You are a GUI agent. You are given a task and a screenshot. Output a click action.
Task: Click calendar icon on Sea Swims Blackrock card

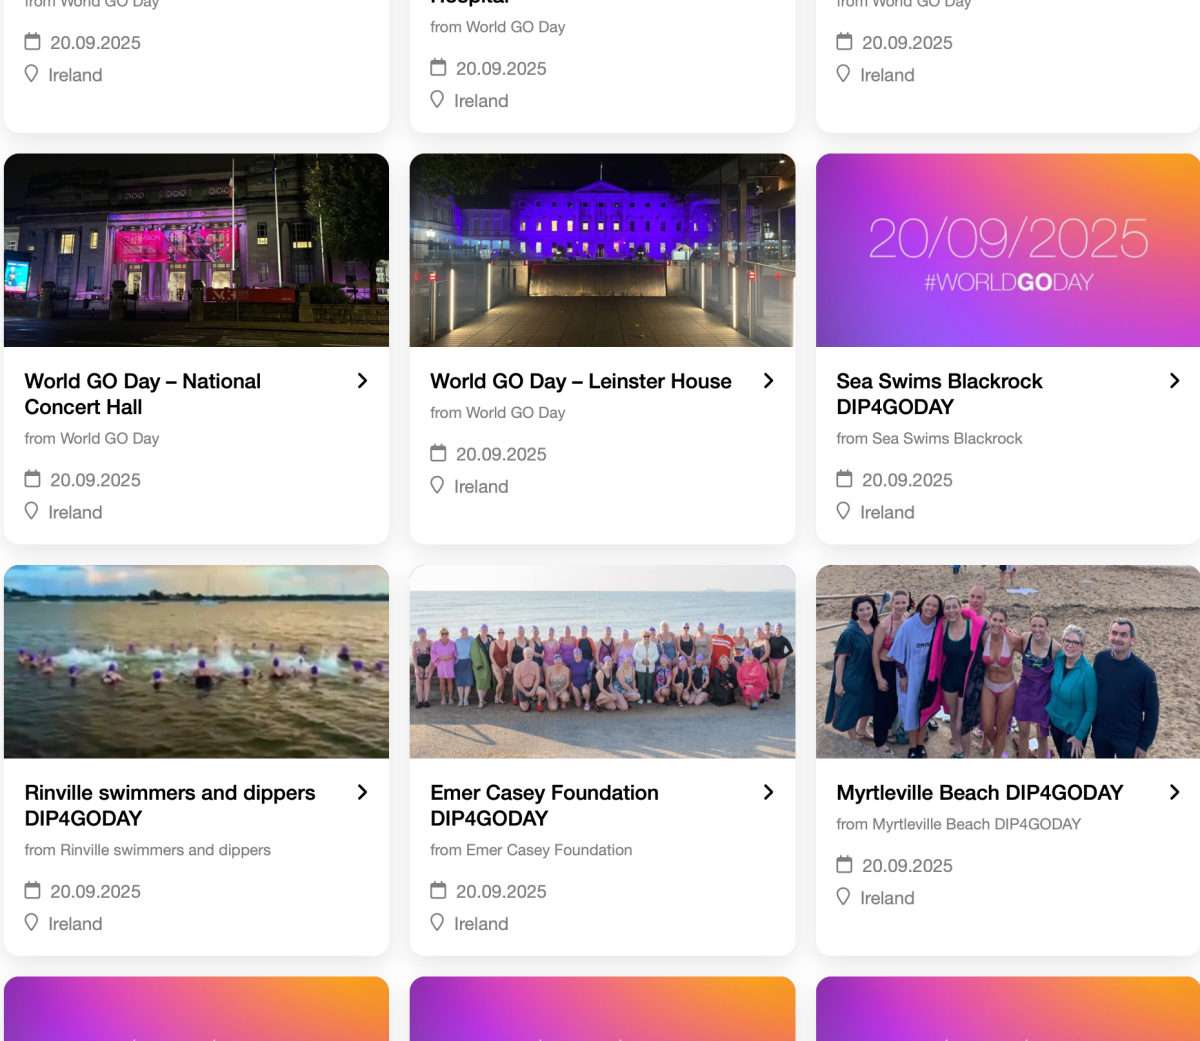[844, 479]
